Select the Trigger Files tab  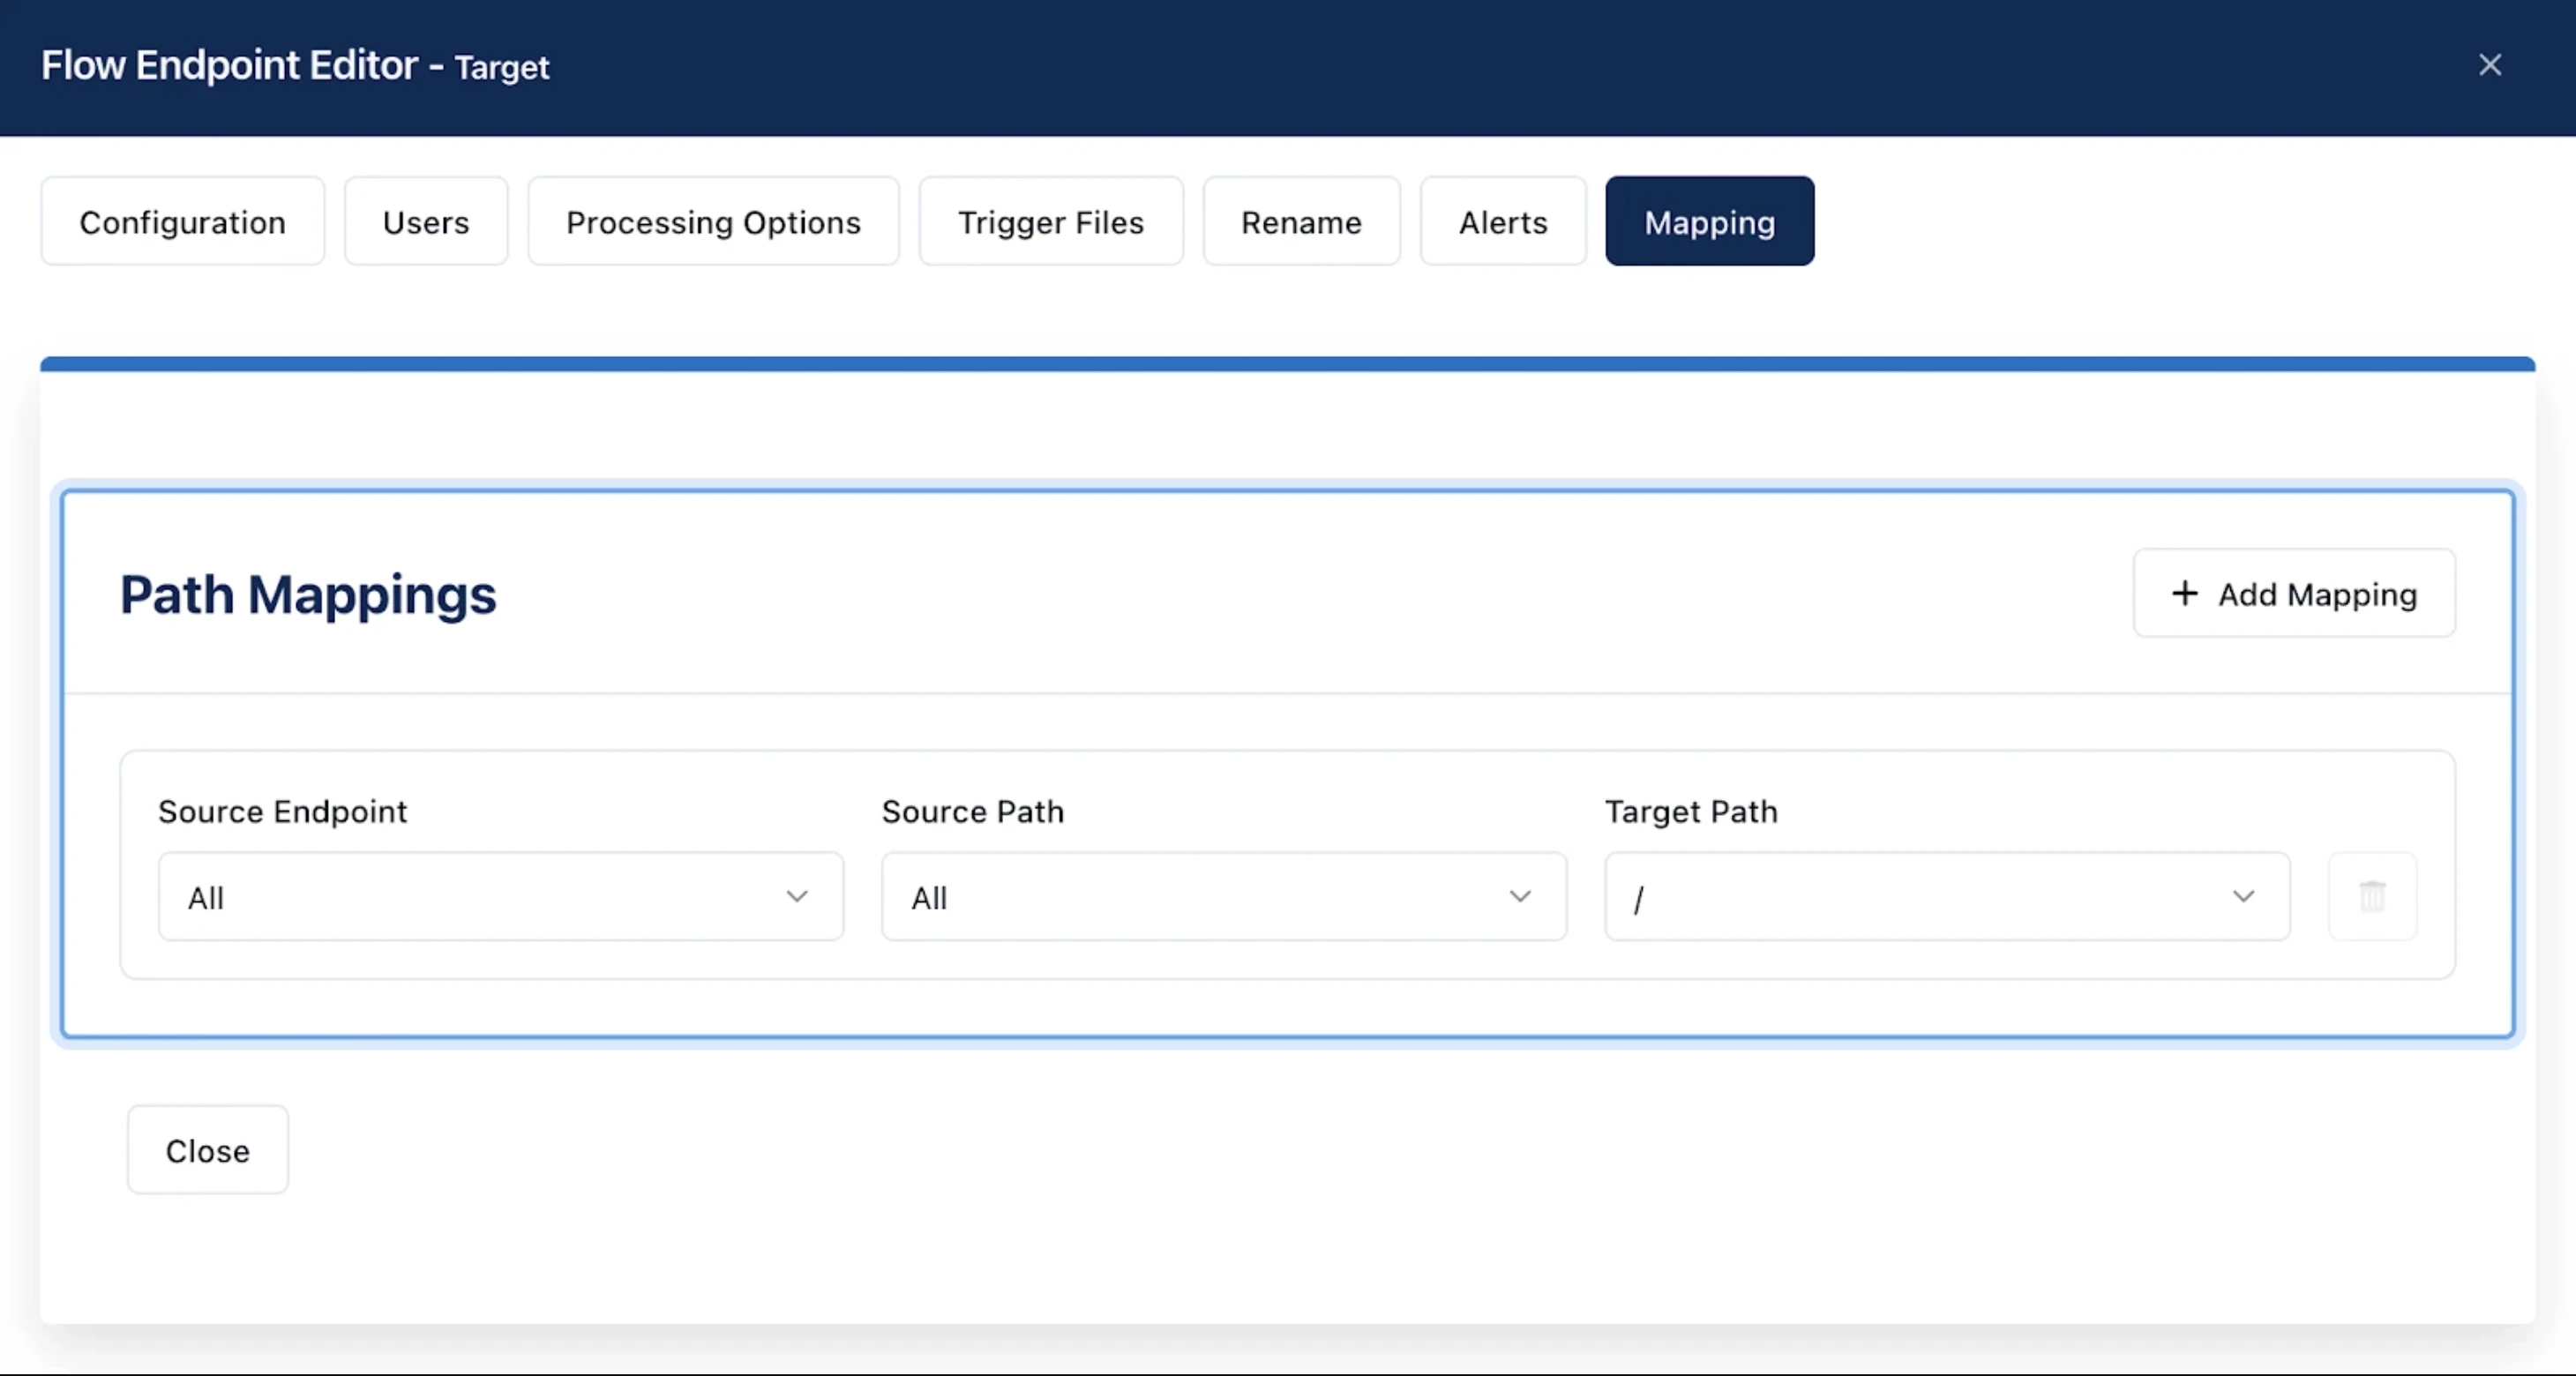pyautogui.click(x=1051, y=221)
